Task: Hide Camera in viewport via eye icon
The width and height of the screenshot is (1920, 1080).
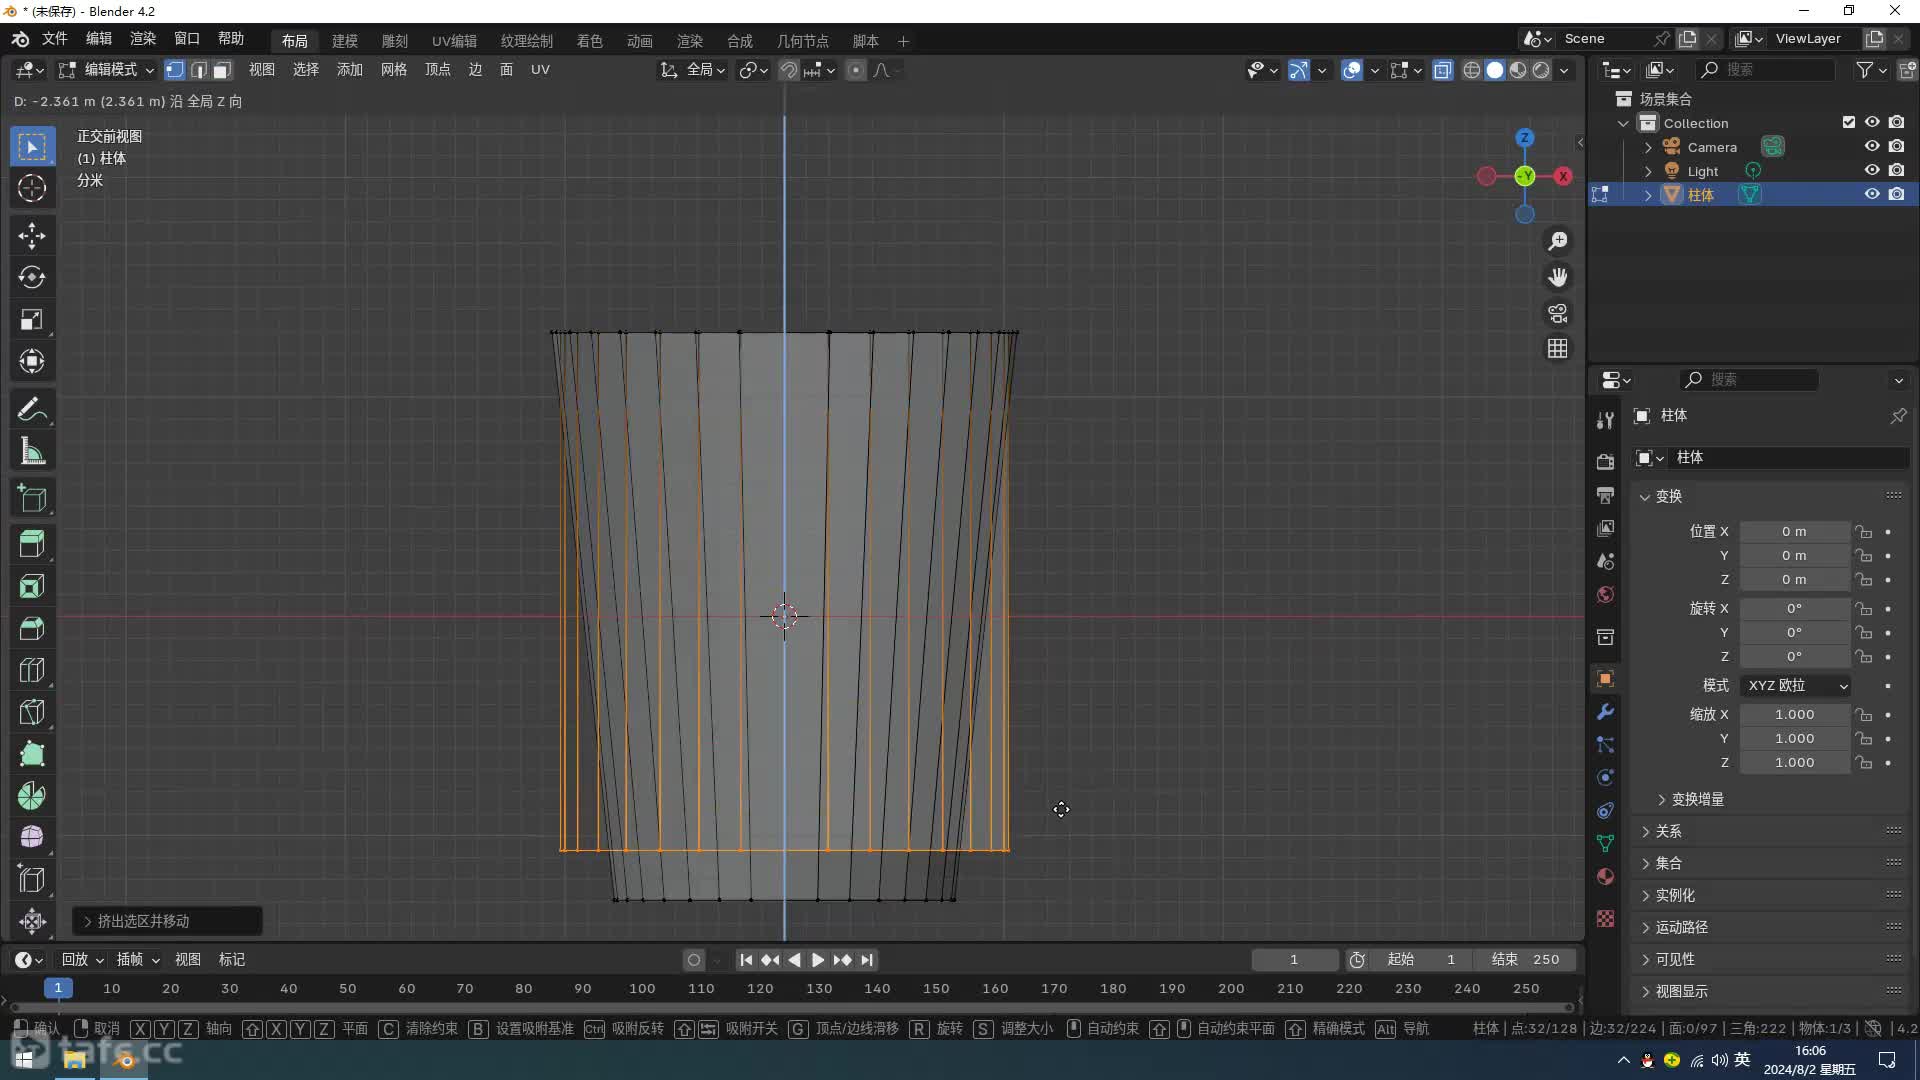Action: pyautogui.click(x=1872, y=146)
